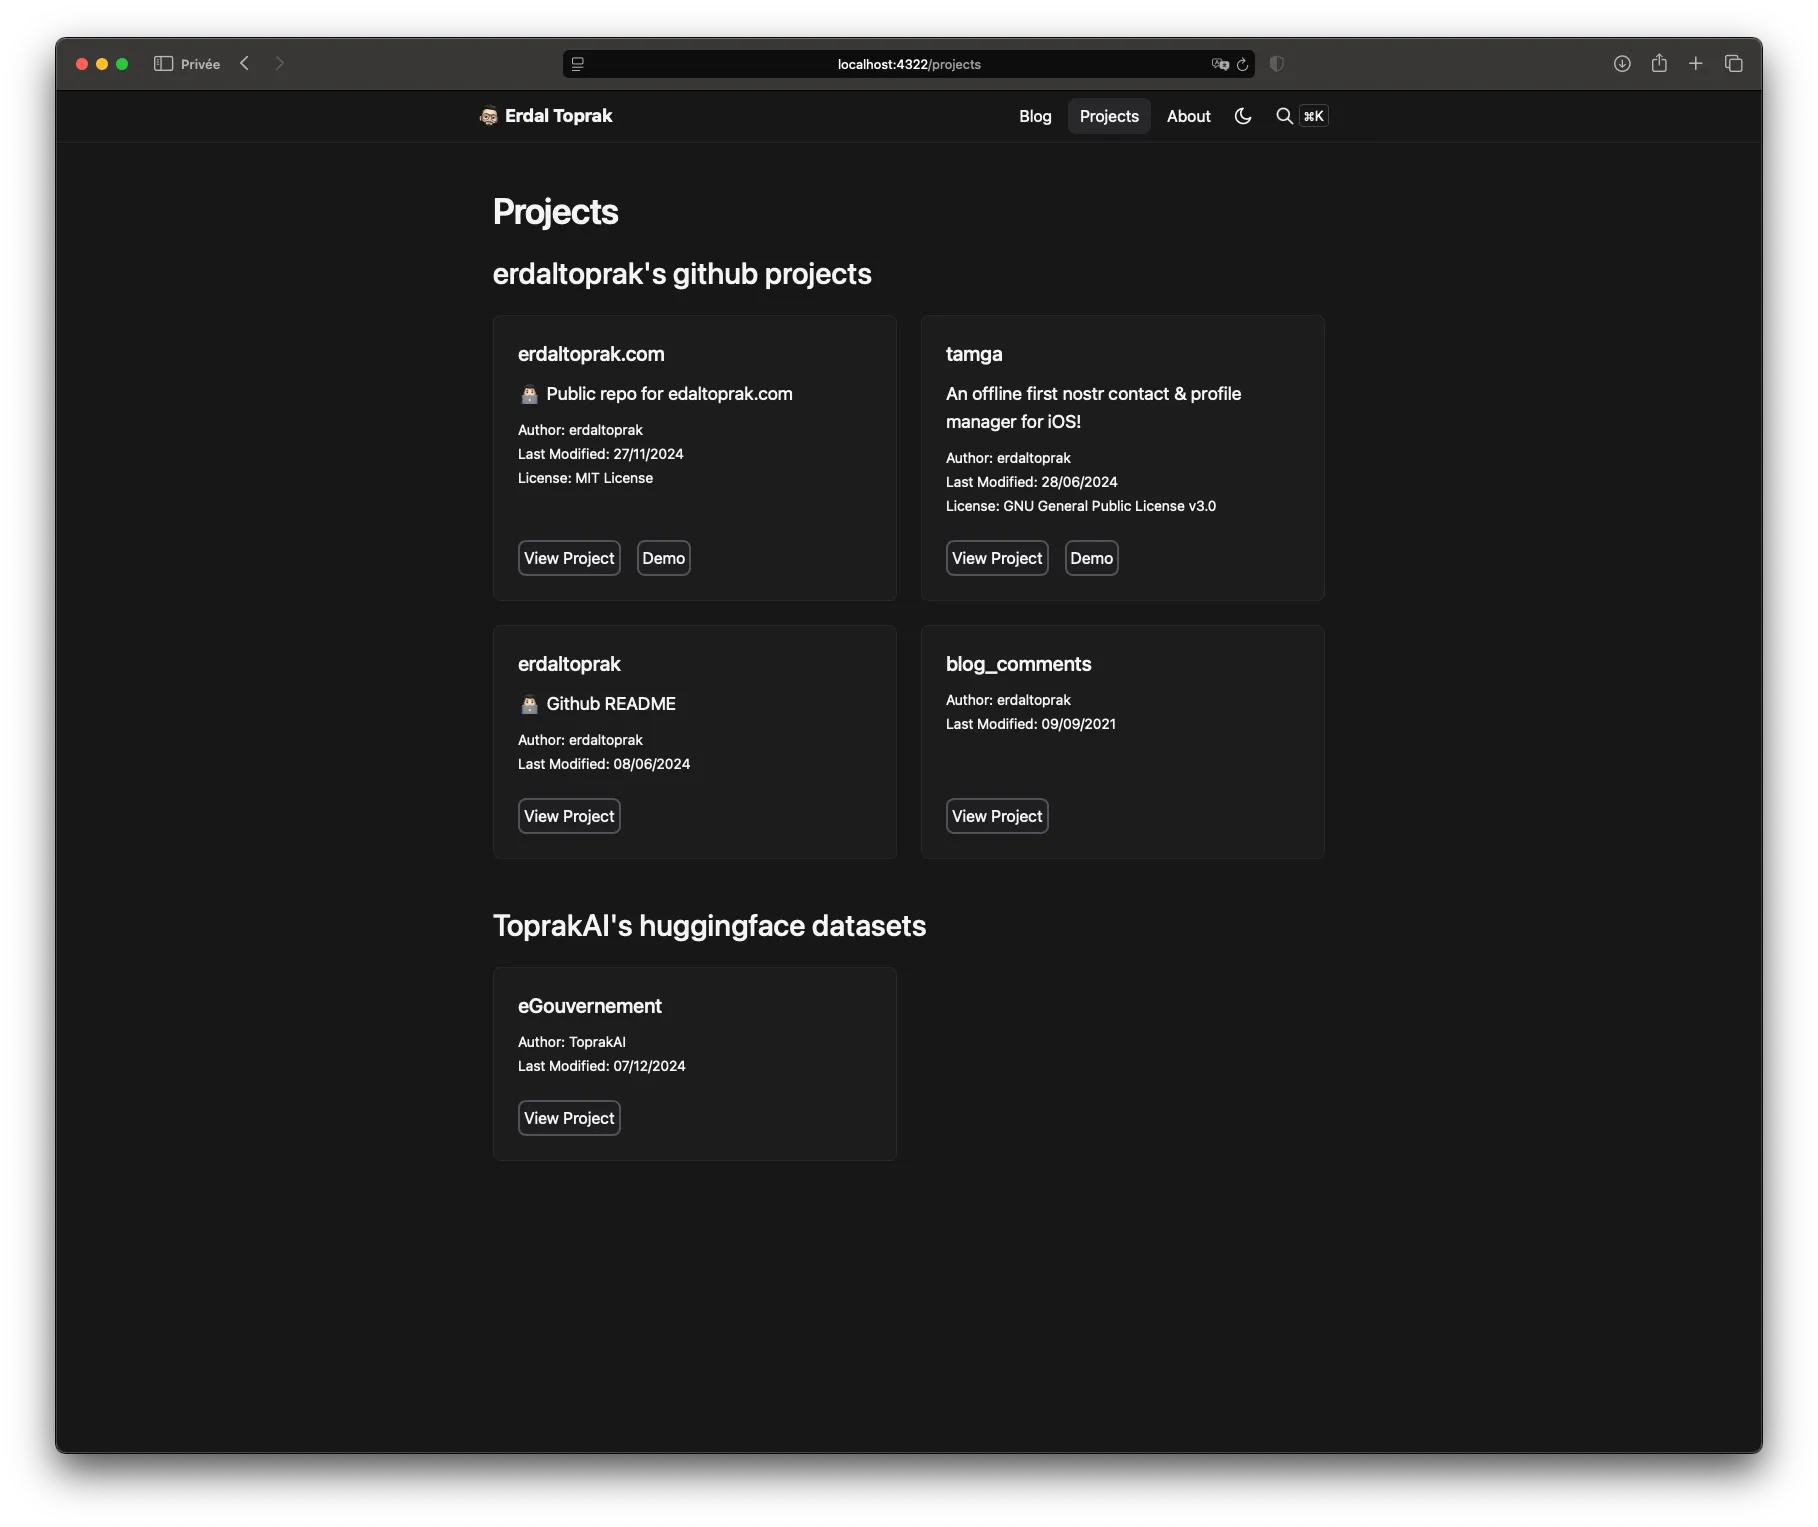The width and height of the screenshot is (1818, 1527).
Task: Click the Safari sidebar toggle icon
Action: click(163, 64)
